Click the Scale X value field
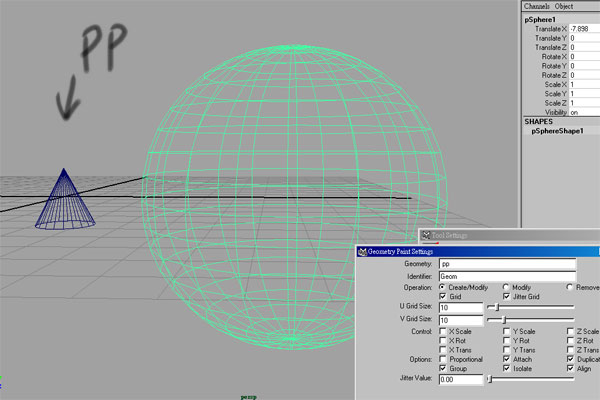 [x=584, y=84]
